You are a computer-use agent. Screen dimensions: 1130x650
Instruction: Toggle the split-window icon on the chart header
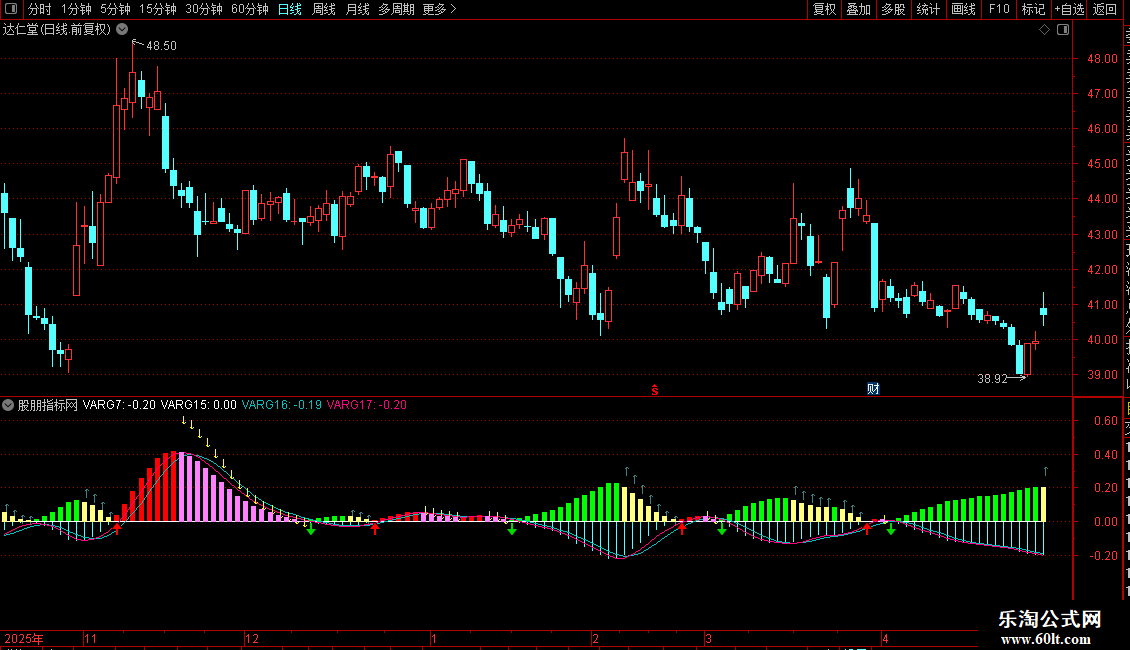pyautogui.click(x=1063, y=30)
